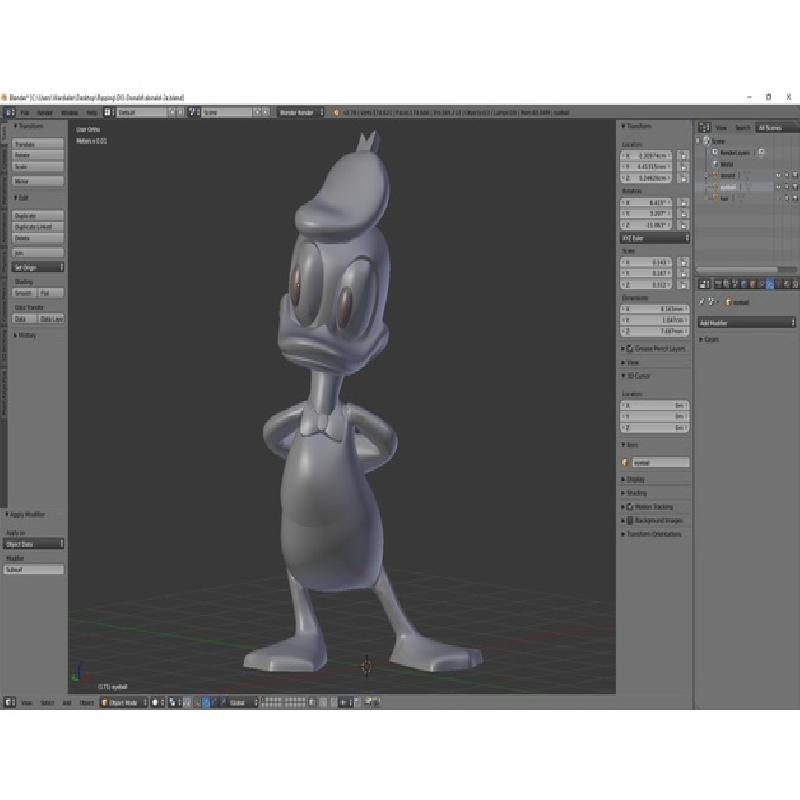Click the Smooth shading button

point(23,293)
